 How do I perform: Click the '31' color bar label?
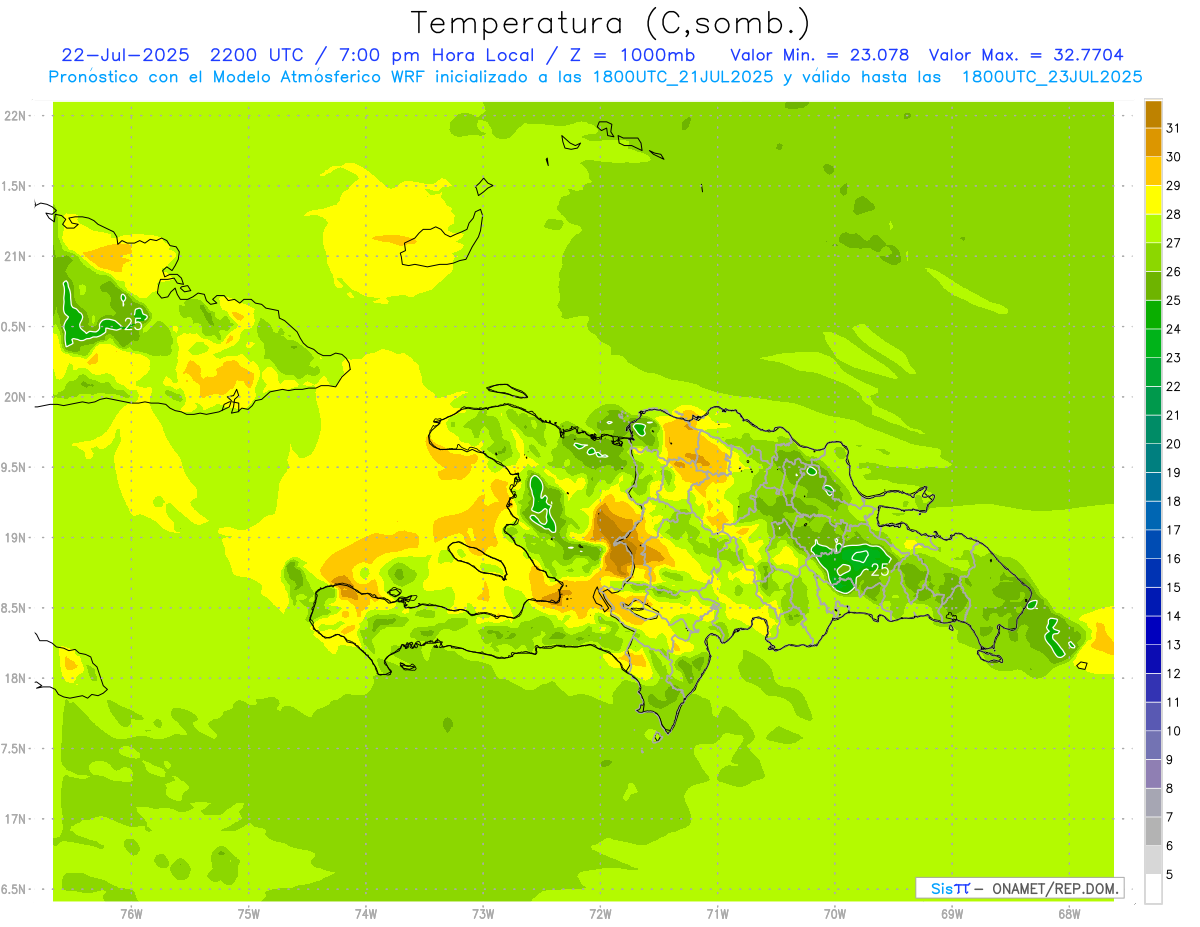click(1174, 128)
